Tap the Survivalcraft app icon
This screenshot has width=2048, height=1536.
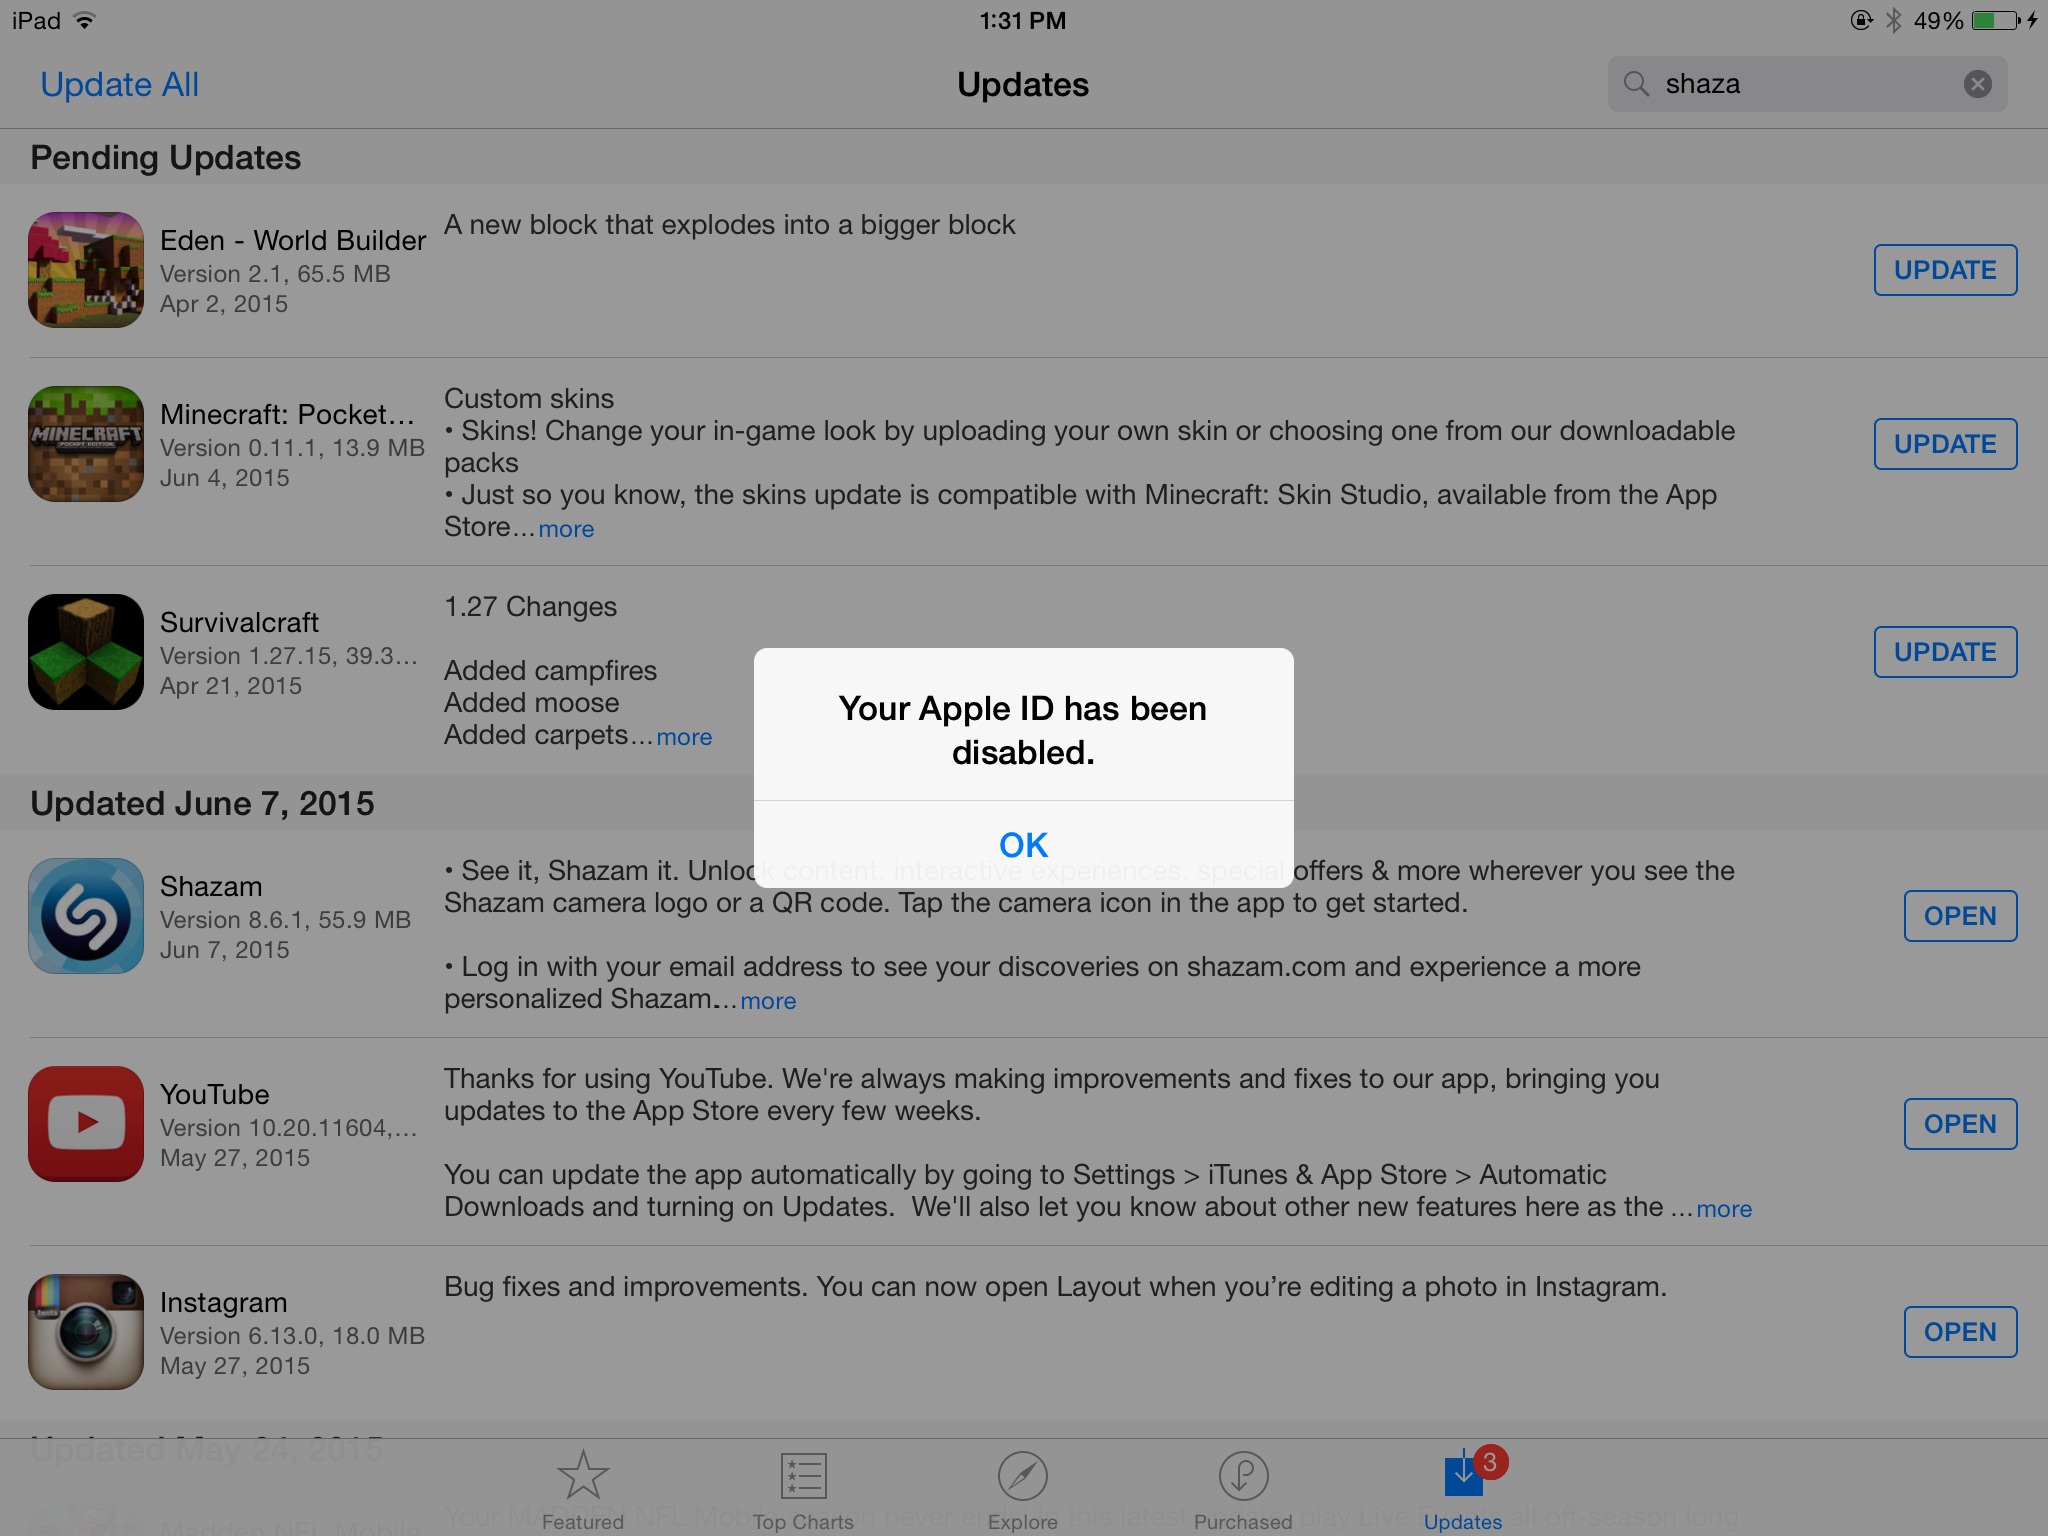click(x=86, y=652)
